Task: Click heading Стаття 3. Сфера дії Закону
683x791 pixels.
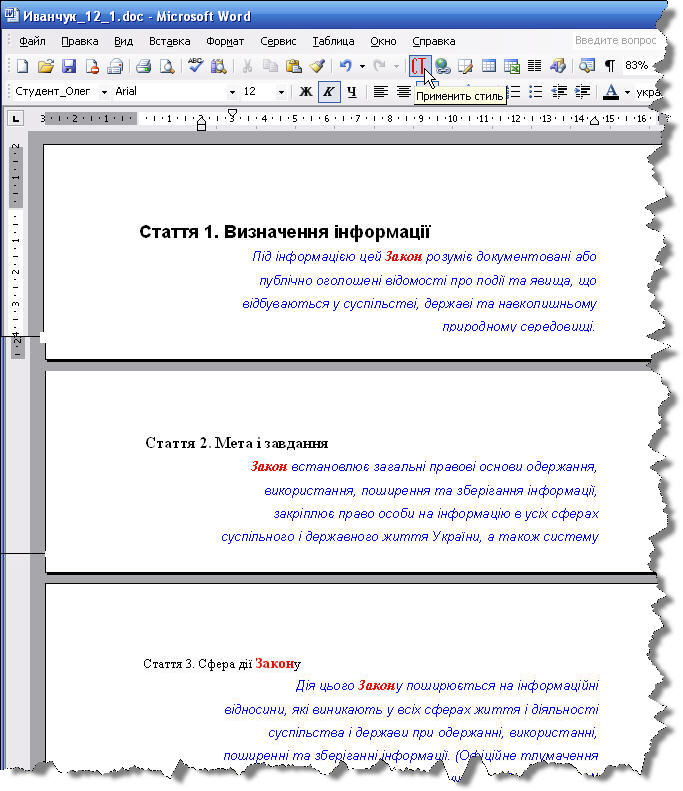Action: pyautogui.click(x=222, y=663)
